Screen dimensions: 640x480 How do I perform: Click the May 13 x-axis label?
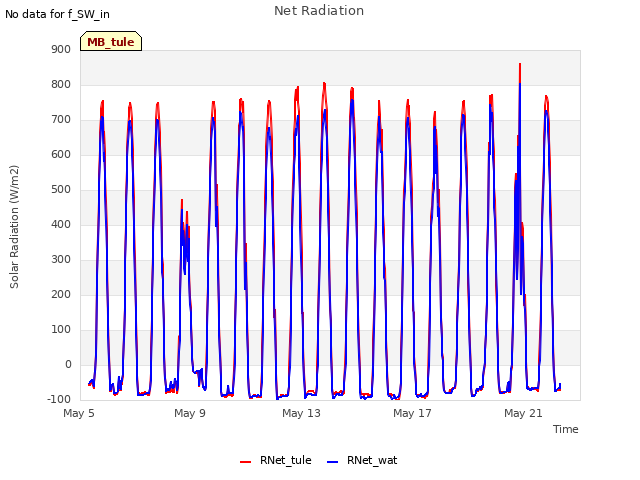[301, 413]
